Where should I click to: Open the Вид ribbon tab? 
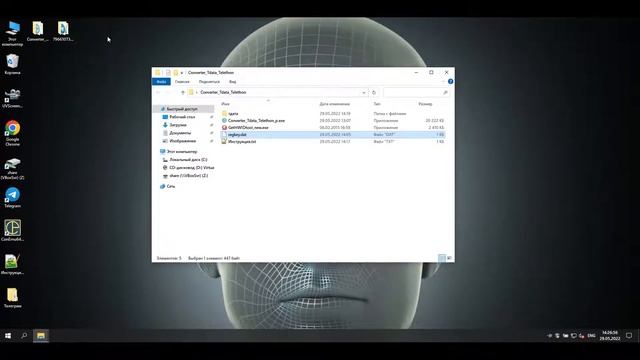click(232, 82)
